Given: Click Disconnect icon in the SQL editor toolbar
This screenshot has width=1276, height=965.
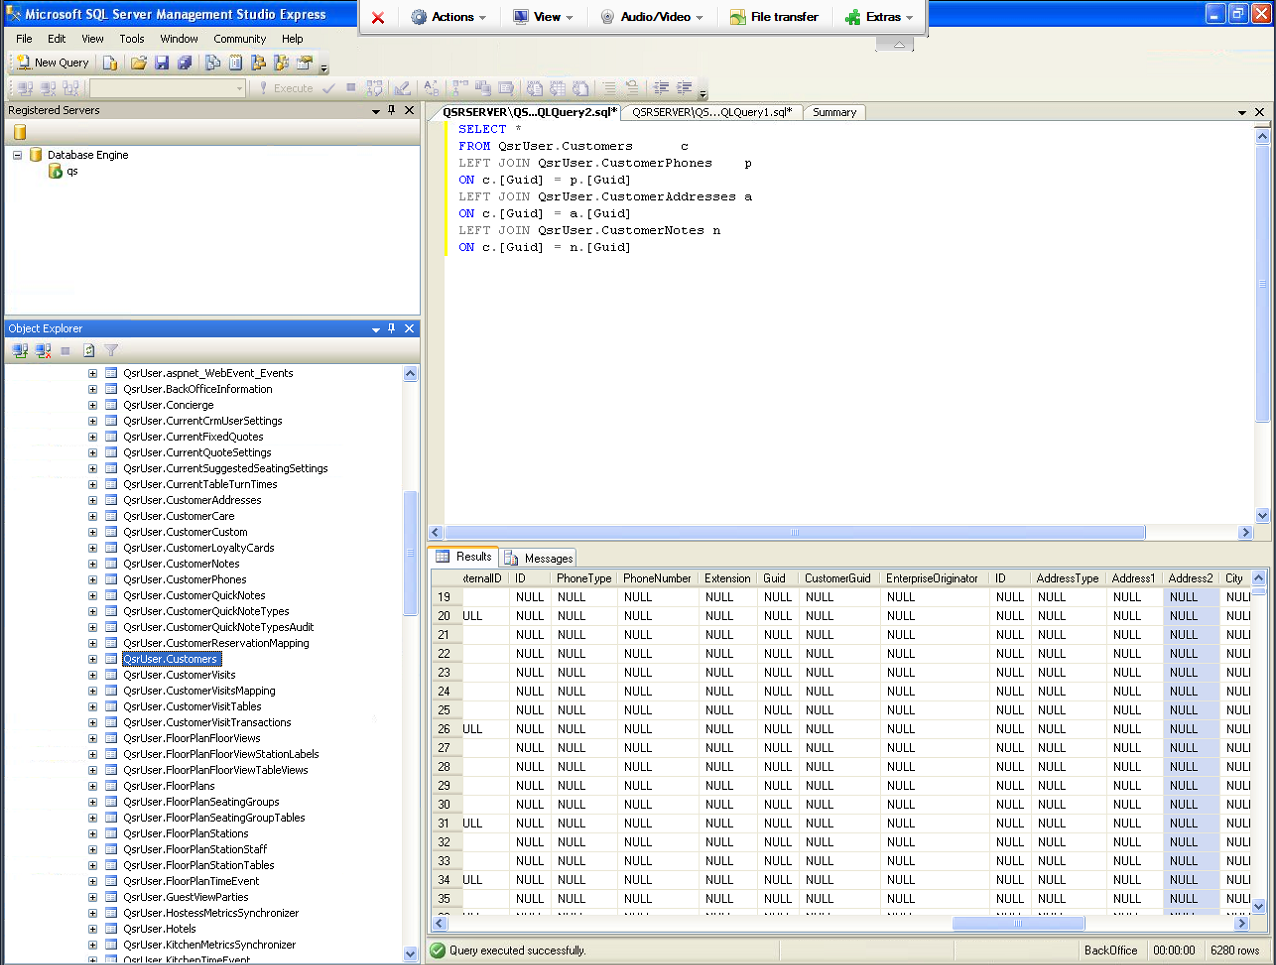Looking at the screenshot, I should [x=48, y=88].
